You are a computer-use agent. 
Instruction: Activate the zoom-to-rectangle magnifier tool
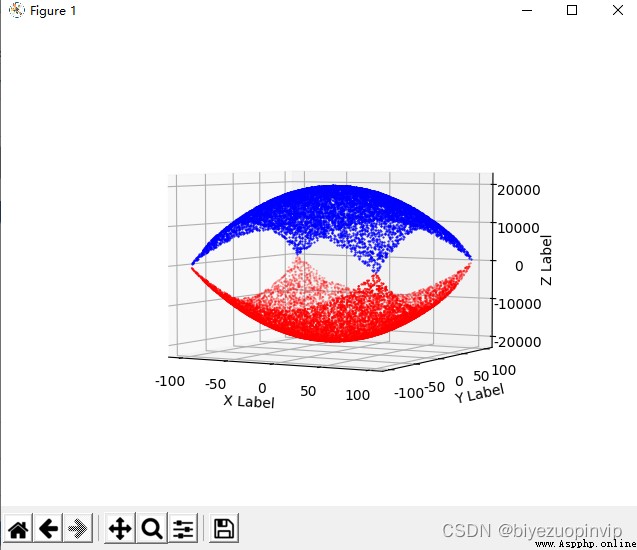152,528
